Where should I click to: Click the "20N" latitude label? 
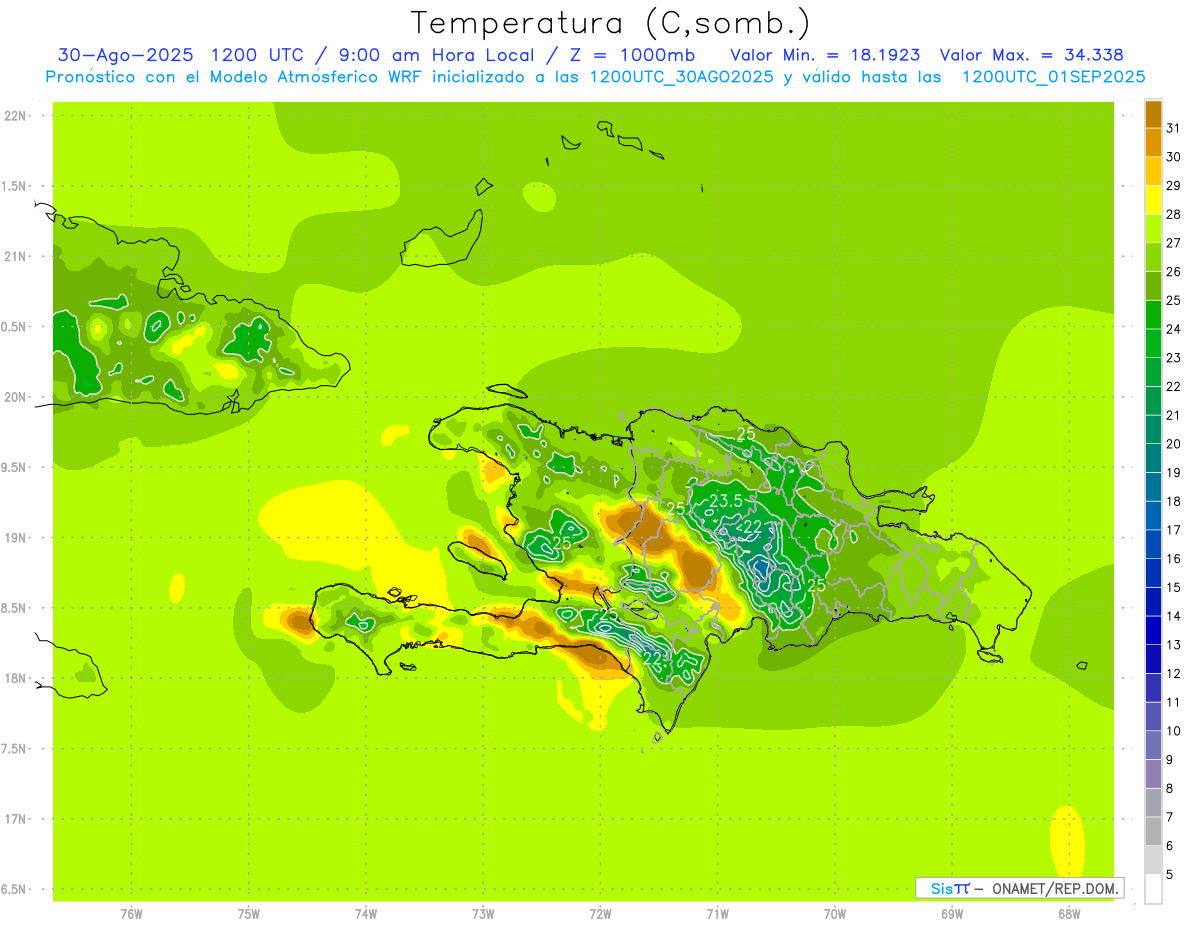(x=15, y=397)
